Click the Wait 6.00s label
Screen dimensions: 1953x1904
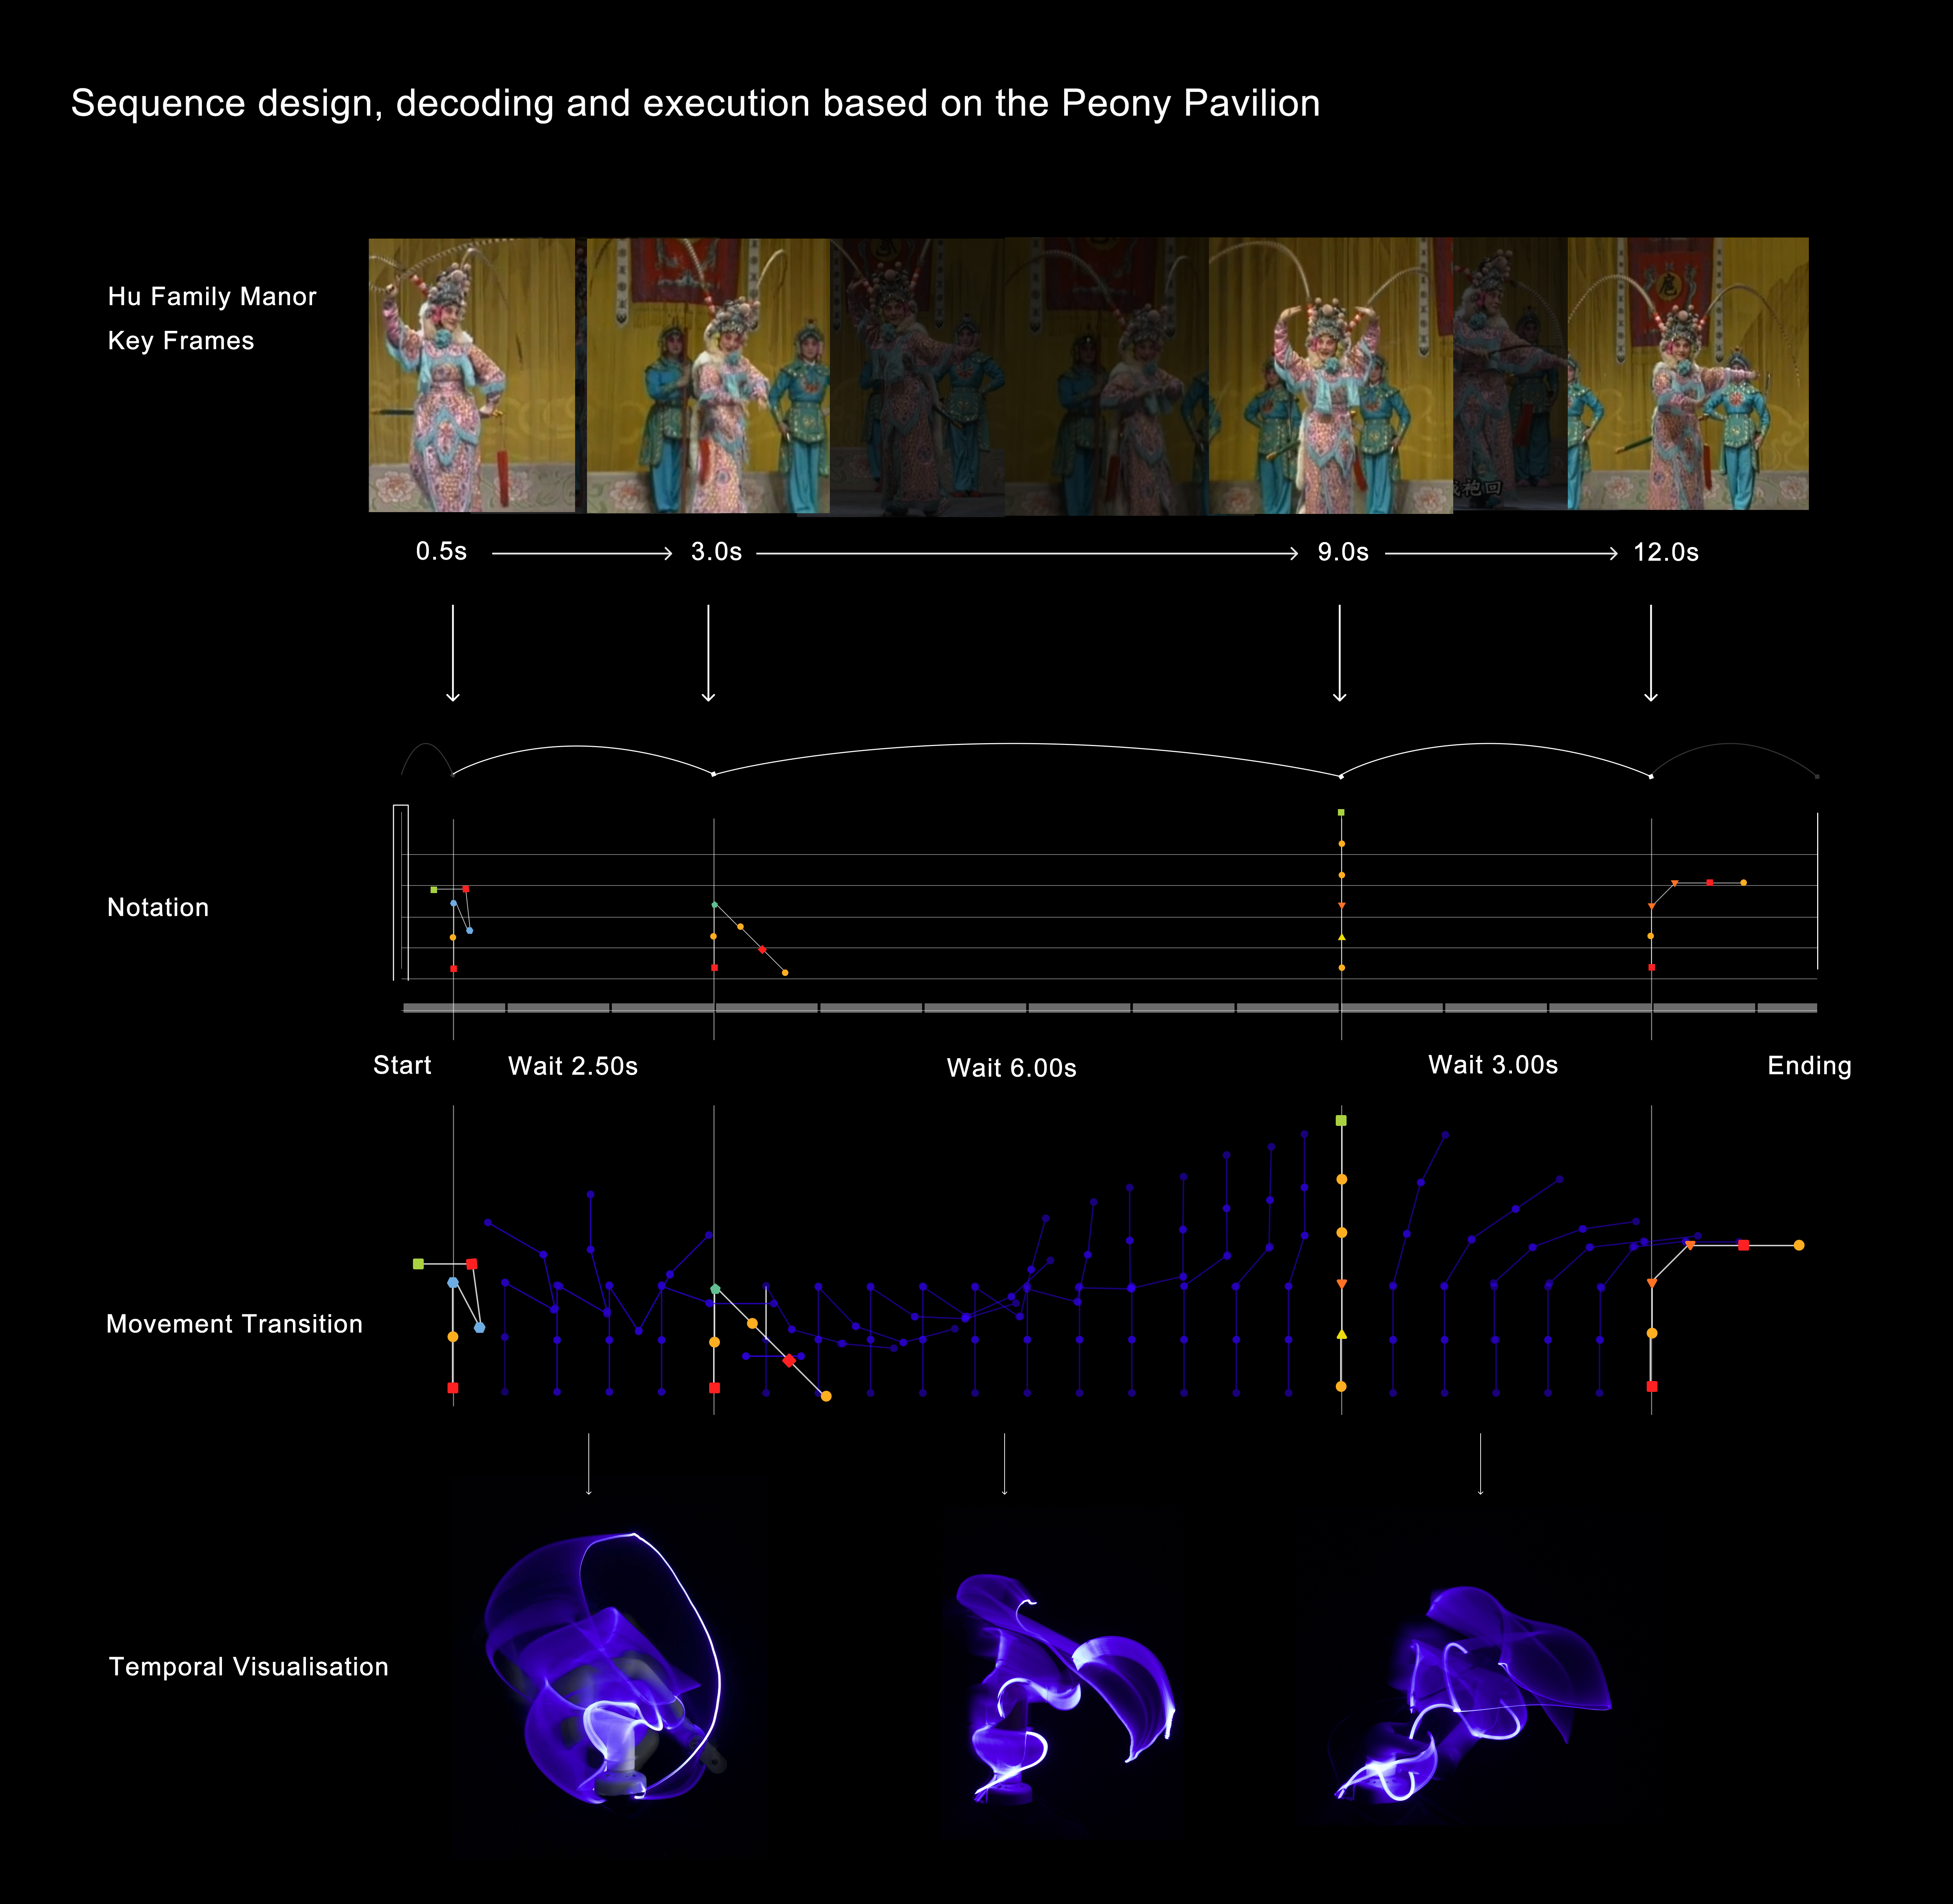coord(1011,1068)
